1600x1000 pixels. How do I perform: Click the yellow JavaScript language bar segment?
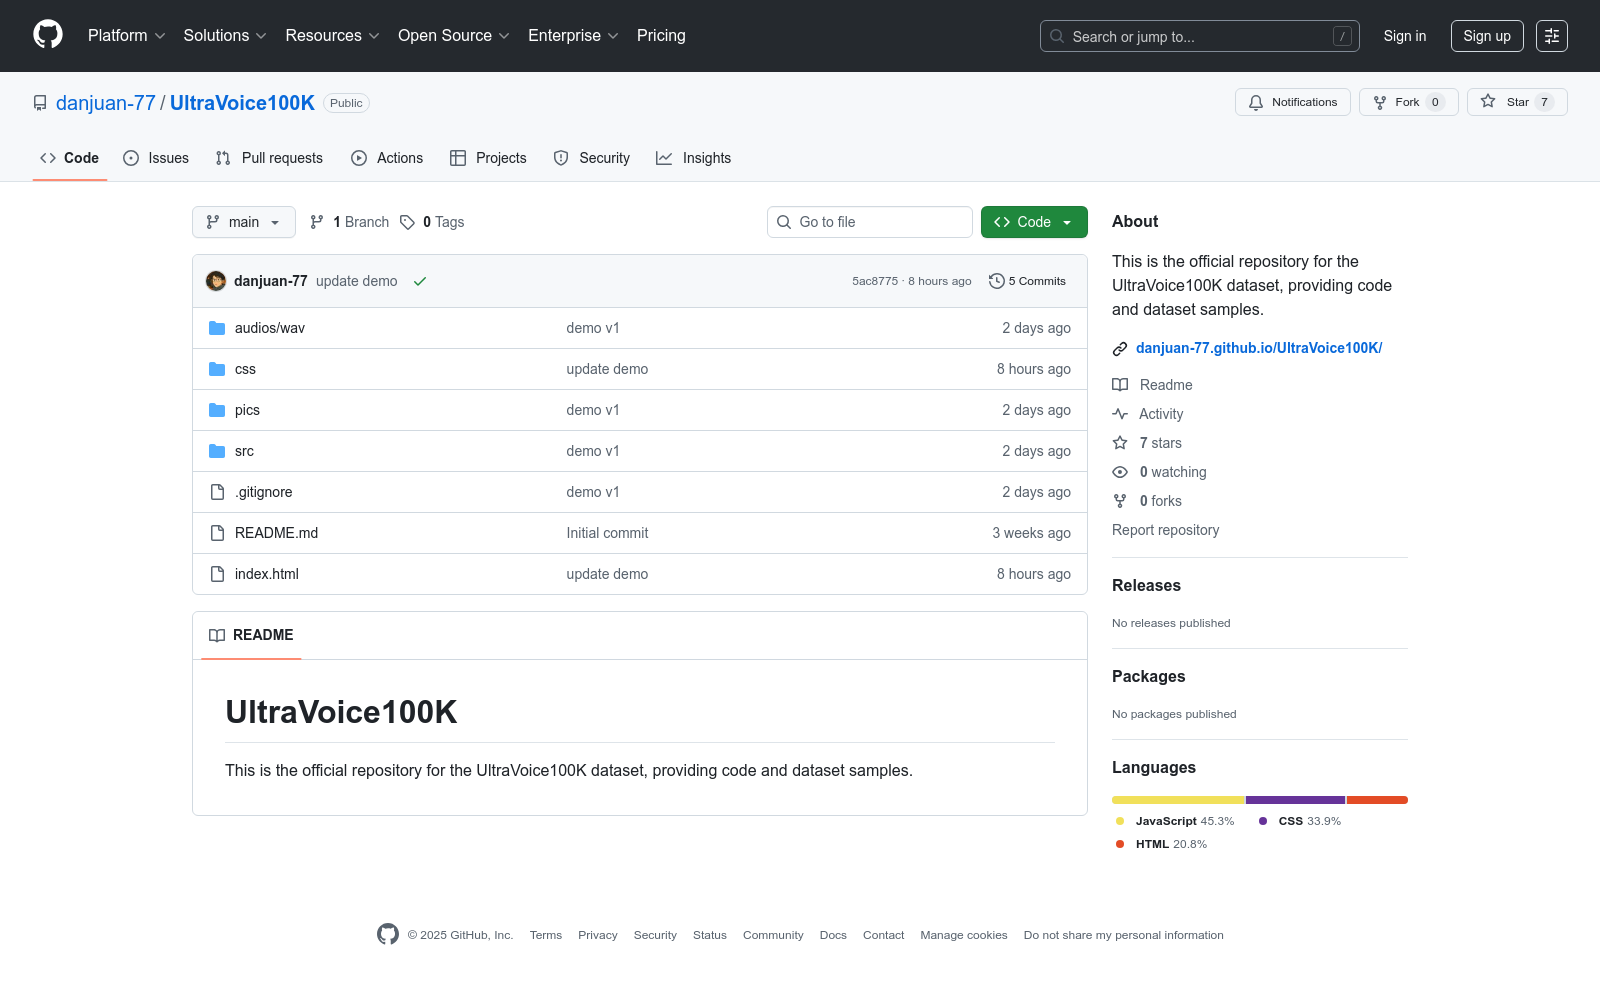(1179, 800)
